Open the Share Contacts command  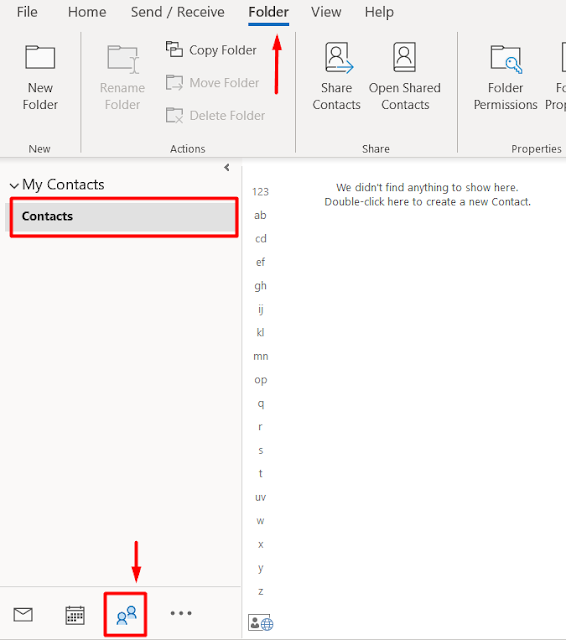click(x=336, y=77)
